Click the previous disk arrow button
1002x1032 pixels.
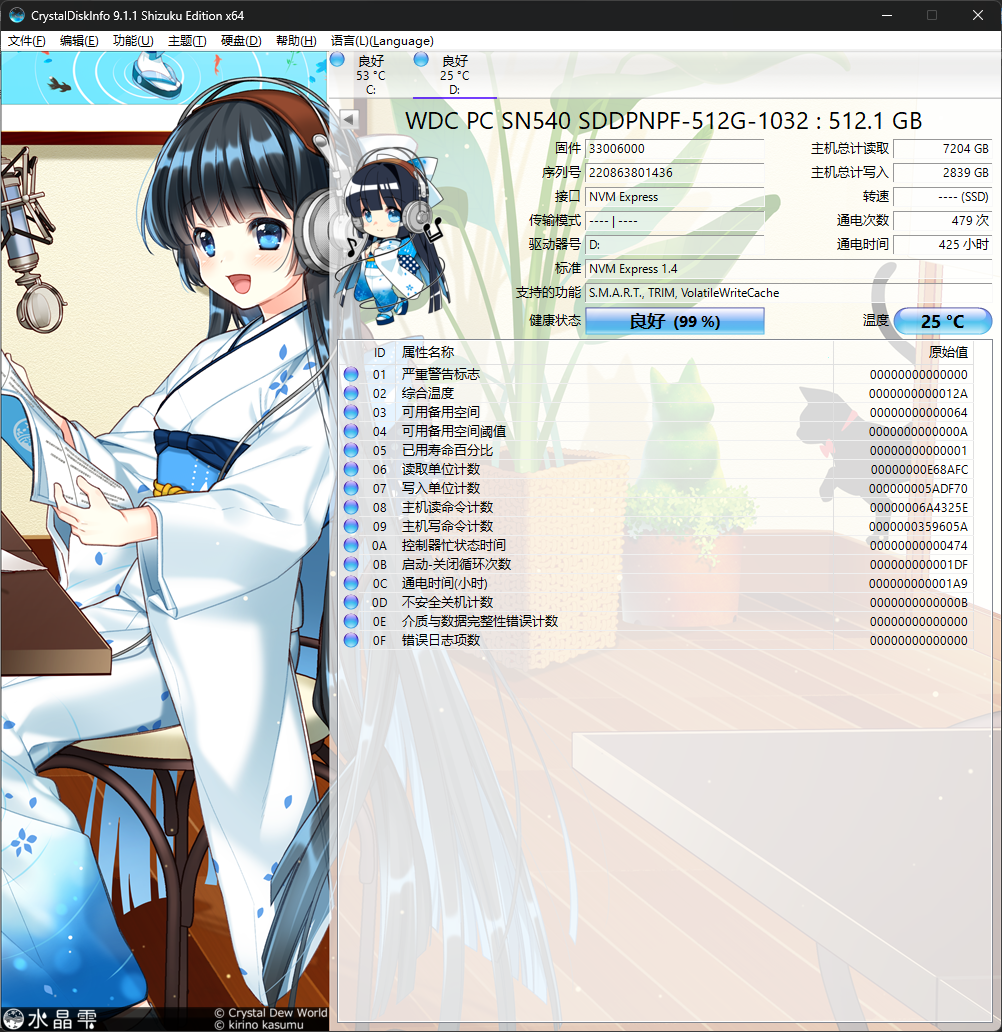(x=349, y=119)
